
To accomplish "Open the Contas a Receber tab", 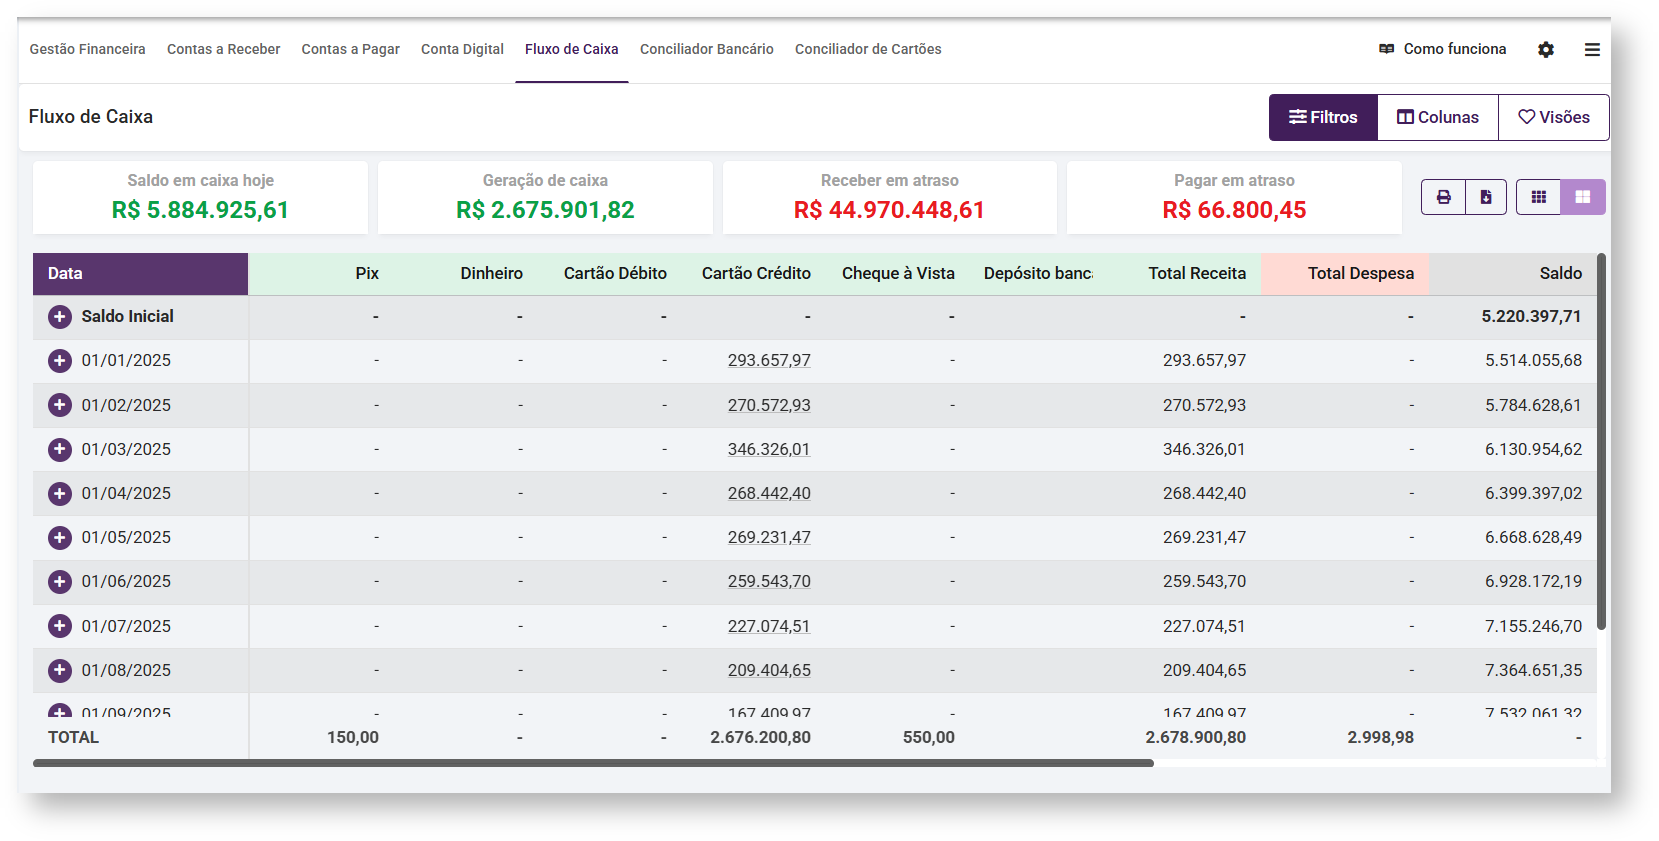I will pyautogui.click(x=223, y=49).
